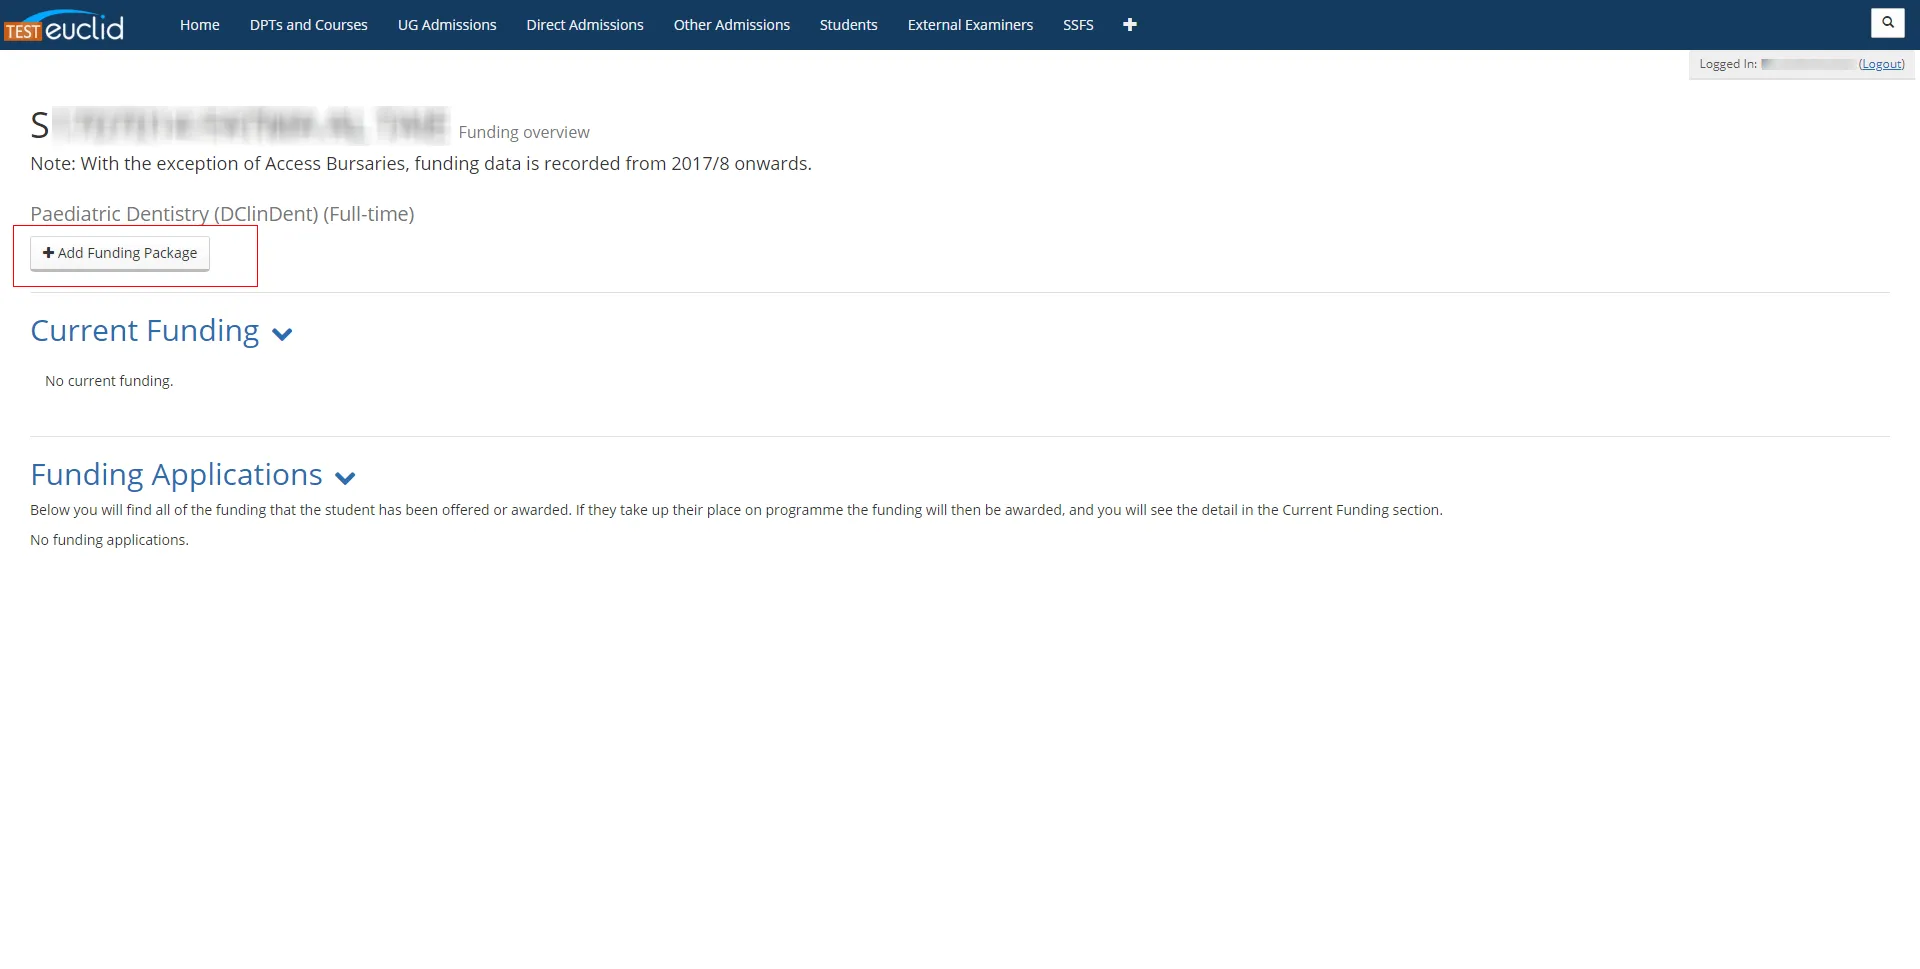1920x969 pixels.
Task: Collapse the Funding Applications chevron arrow
Action: click(345, 478)
